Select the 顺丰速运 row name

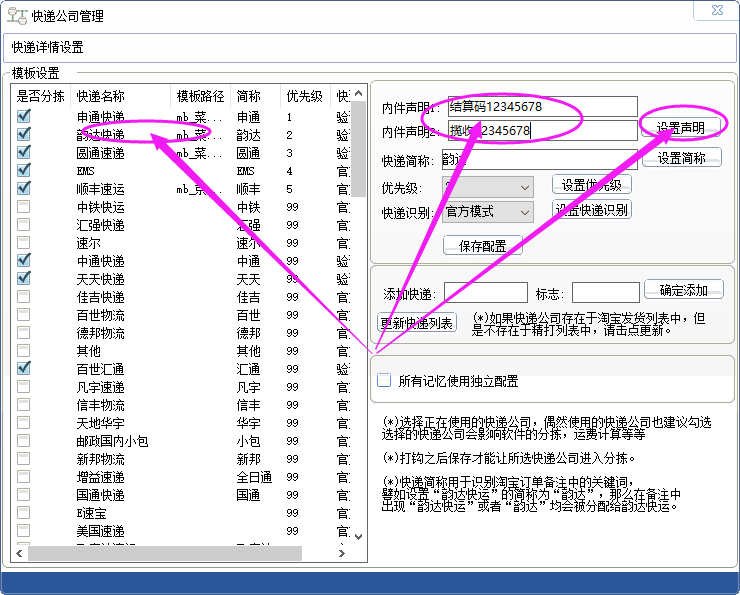coord(101,189)
